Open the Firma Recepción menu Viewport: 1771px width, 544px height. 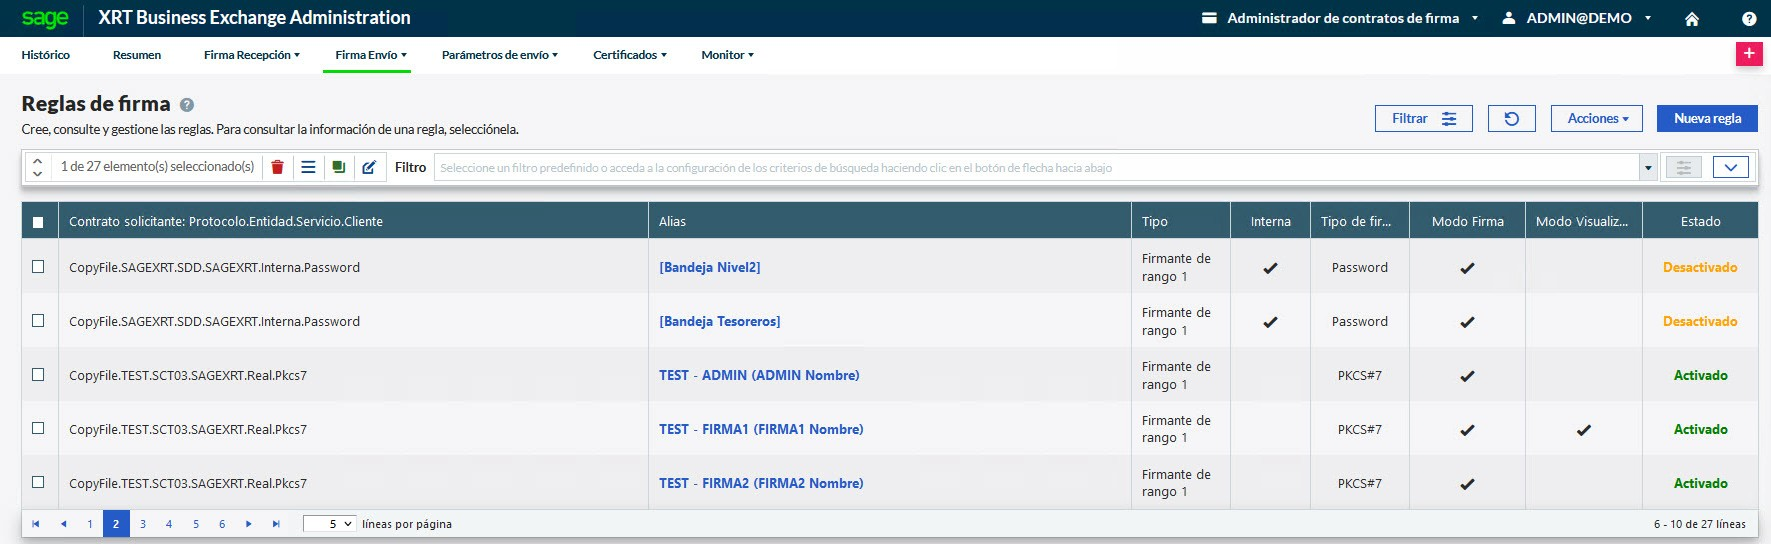251,55
